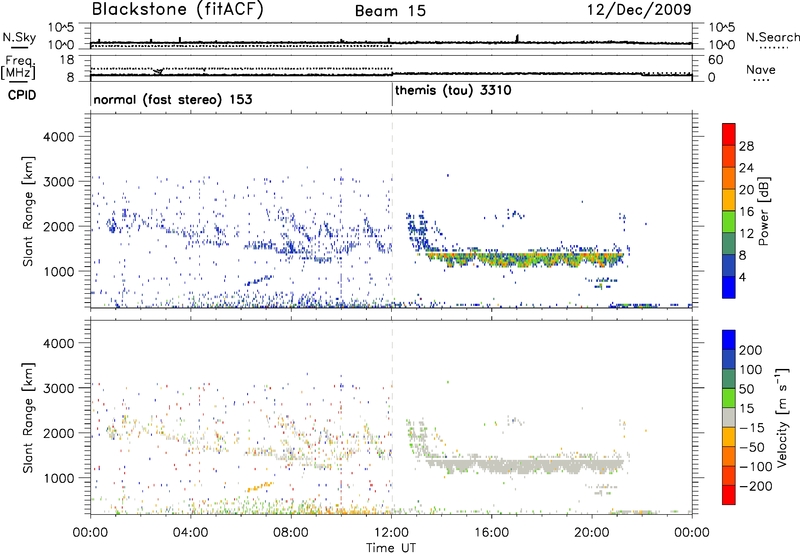Click the 'Blackstone (fitACF)' title text
This screenshot has height=554, width=800.
point(178,10)
